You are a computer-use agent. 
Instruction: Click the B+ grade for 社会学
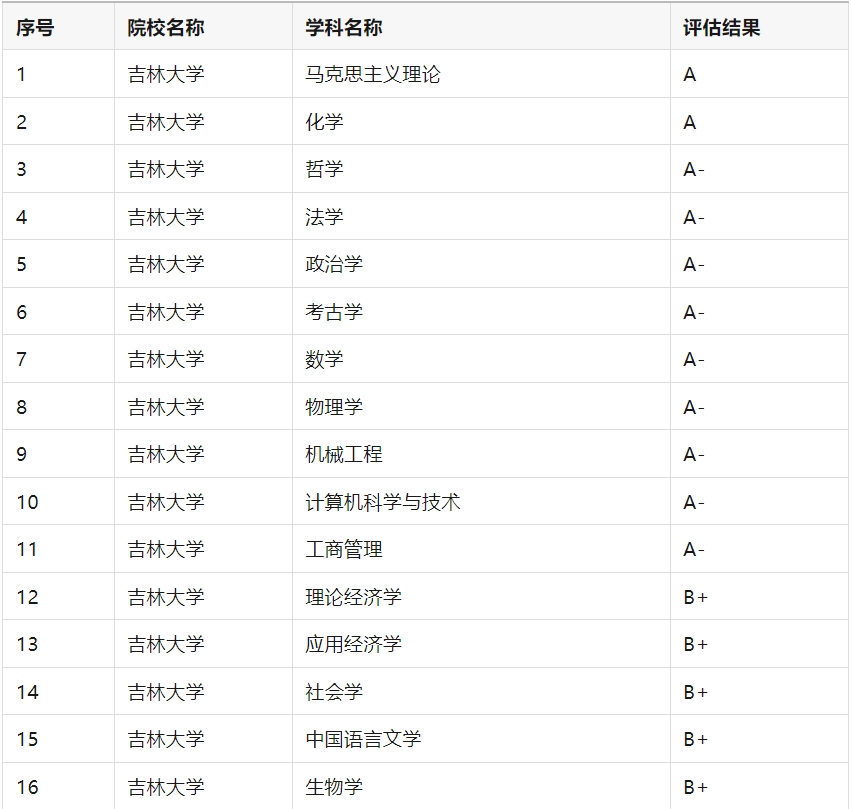coord(696,693)
